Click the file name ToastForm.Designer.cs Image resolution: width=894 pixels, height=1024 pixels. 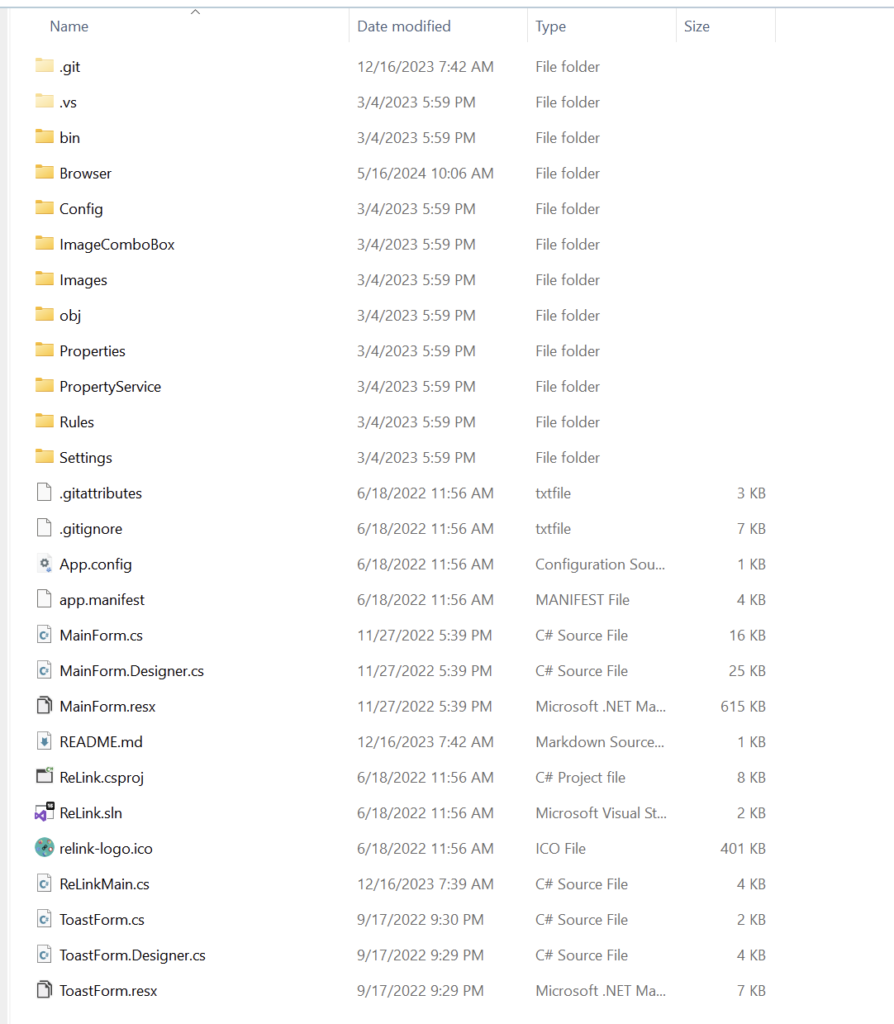tap(133, 955)
